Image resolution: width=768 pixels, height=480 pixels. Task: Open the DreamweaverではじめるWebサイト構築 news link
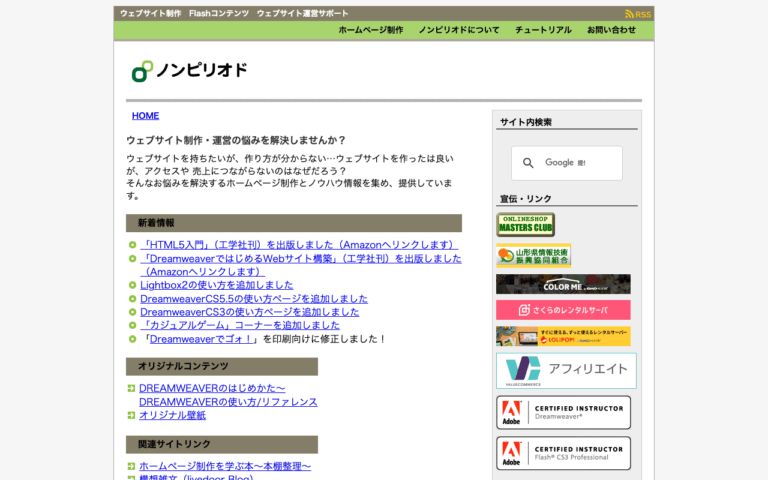pyautogui.click(x=301, y=265)
